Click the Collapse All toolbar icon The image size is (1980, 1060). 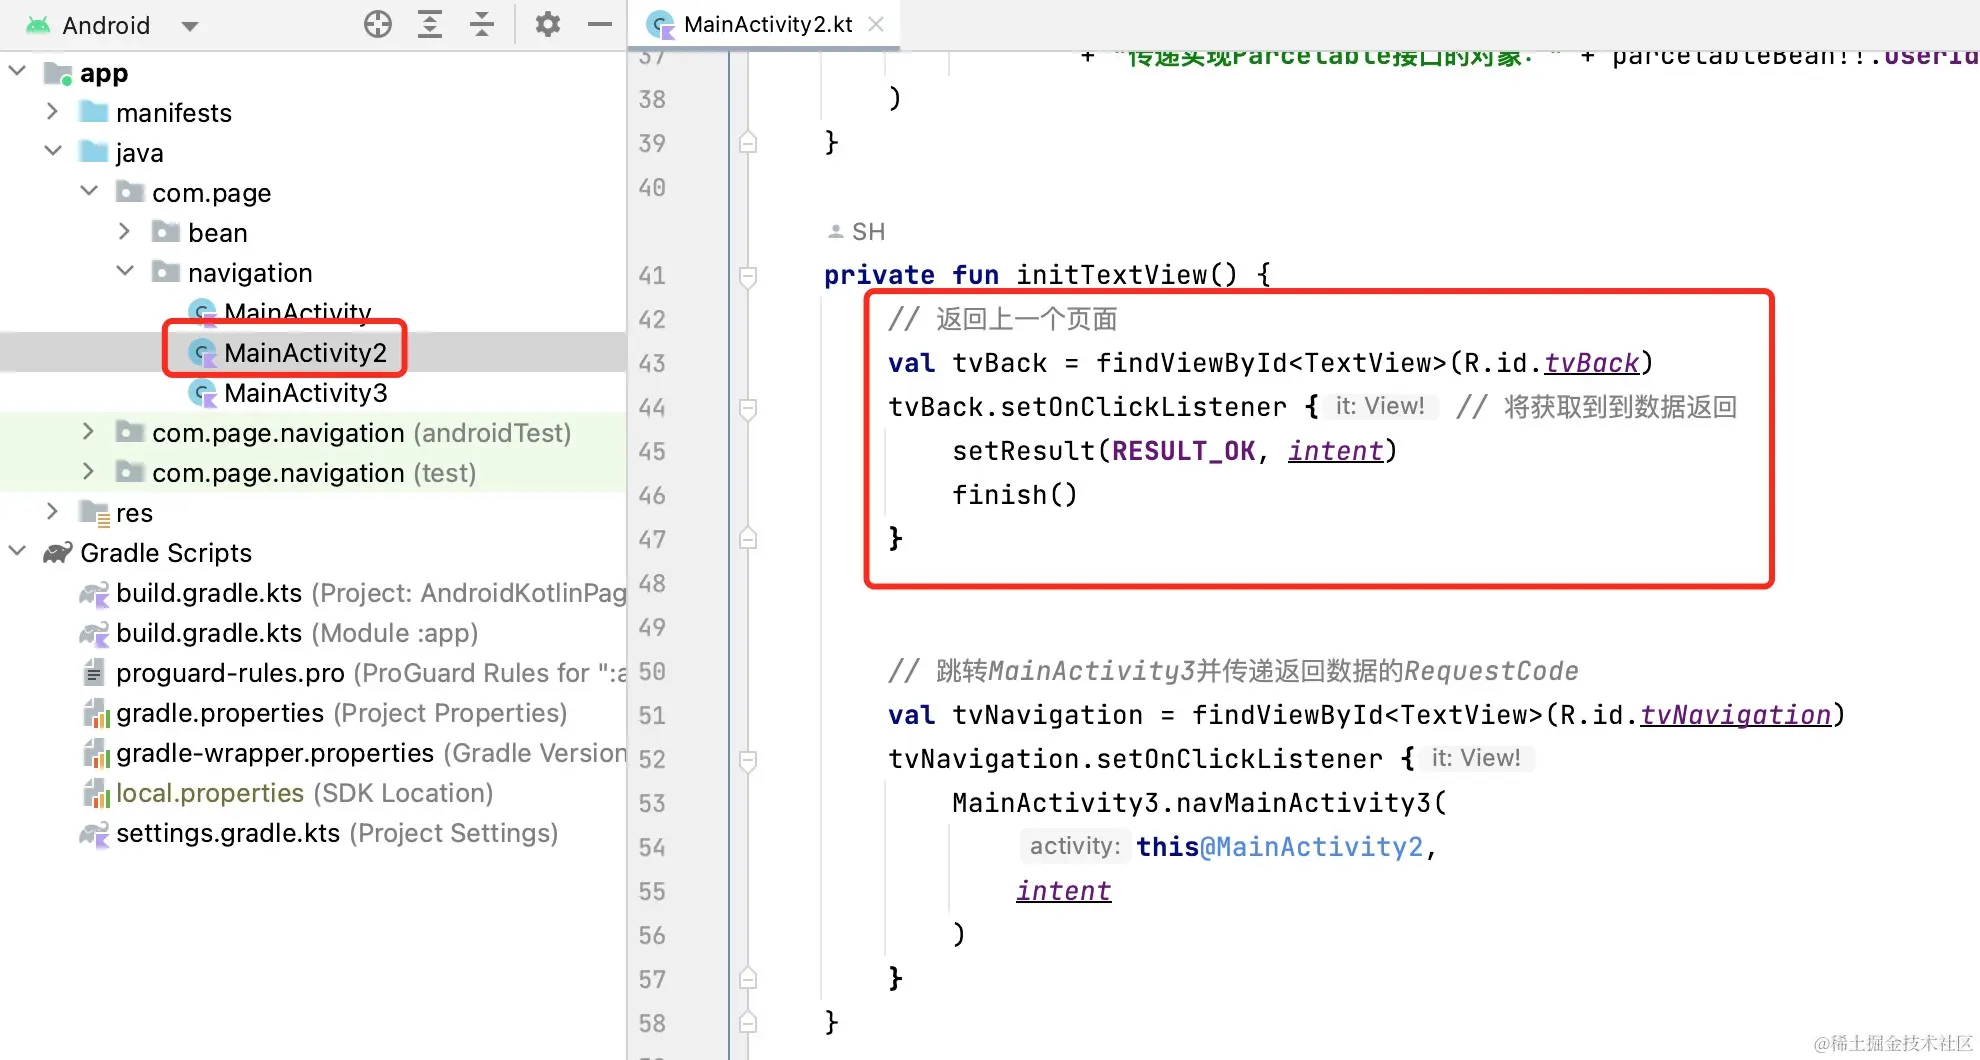[x=482, y=24]
